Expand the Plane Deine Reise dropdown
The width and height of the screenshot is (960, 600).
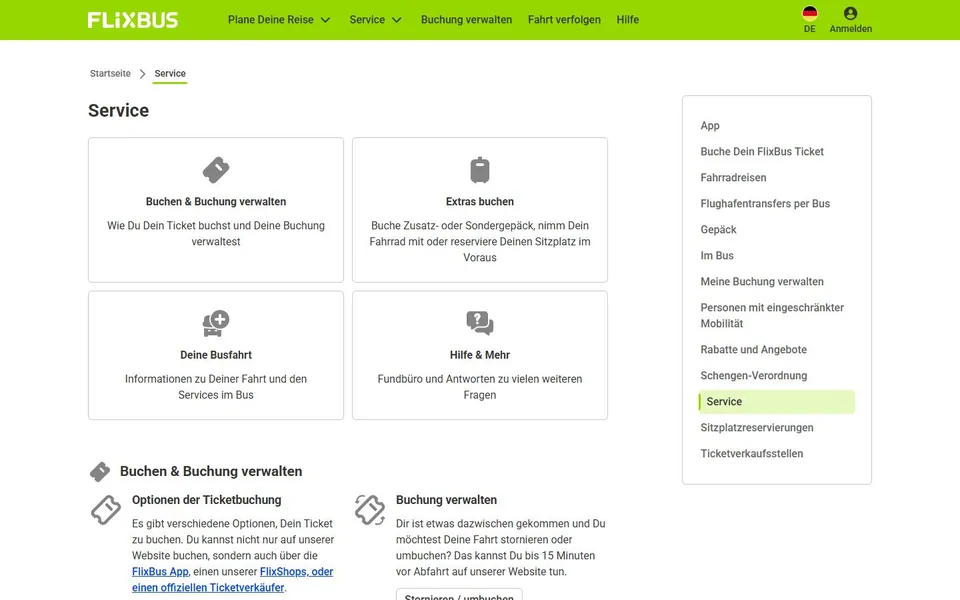279,20
